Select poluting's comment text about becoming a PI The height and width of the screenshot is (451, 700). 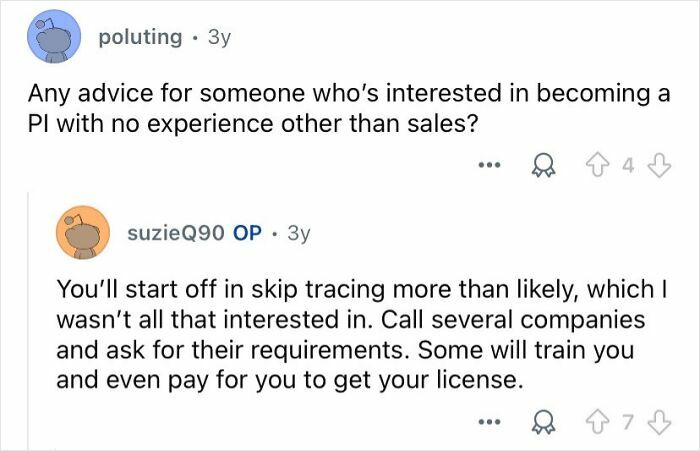pyautogui.click(x=349, y=109)
